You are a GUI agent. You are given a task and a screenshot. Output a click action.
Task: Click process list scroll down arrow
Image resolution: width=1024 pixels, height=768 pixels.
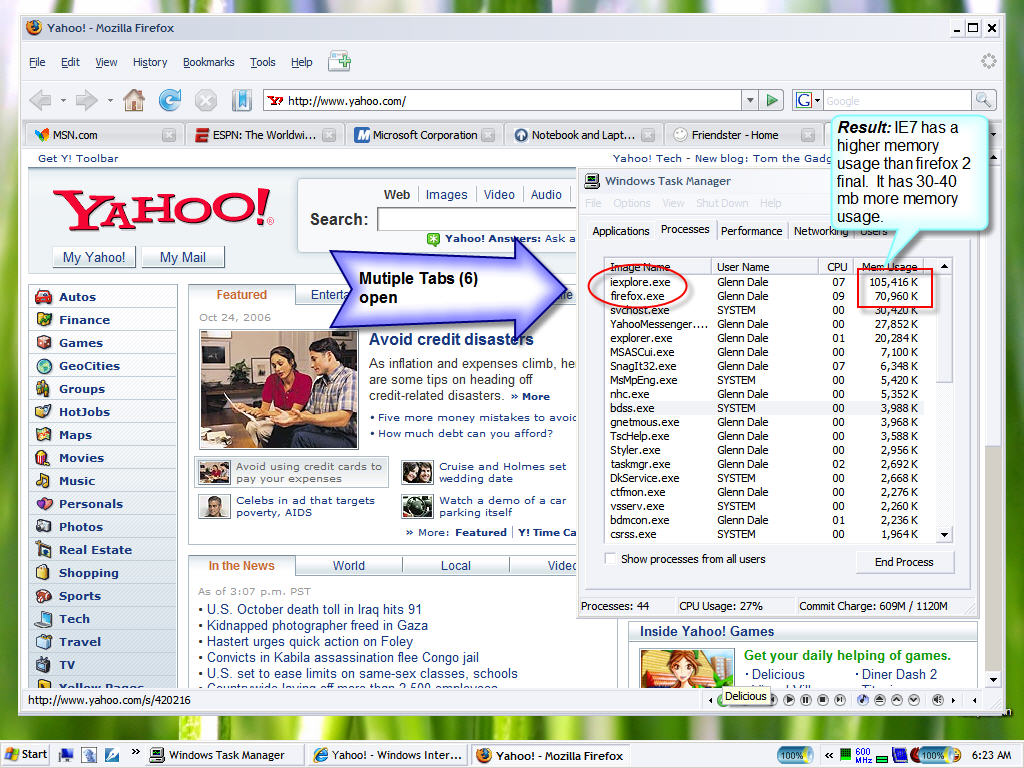click(944, 534)
